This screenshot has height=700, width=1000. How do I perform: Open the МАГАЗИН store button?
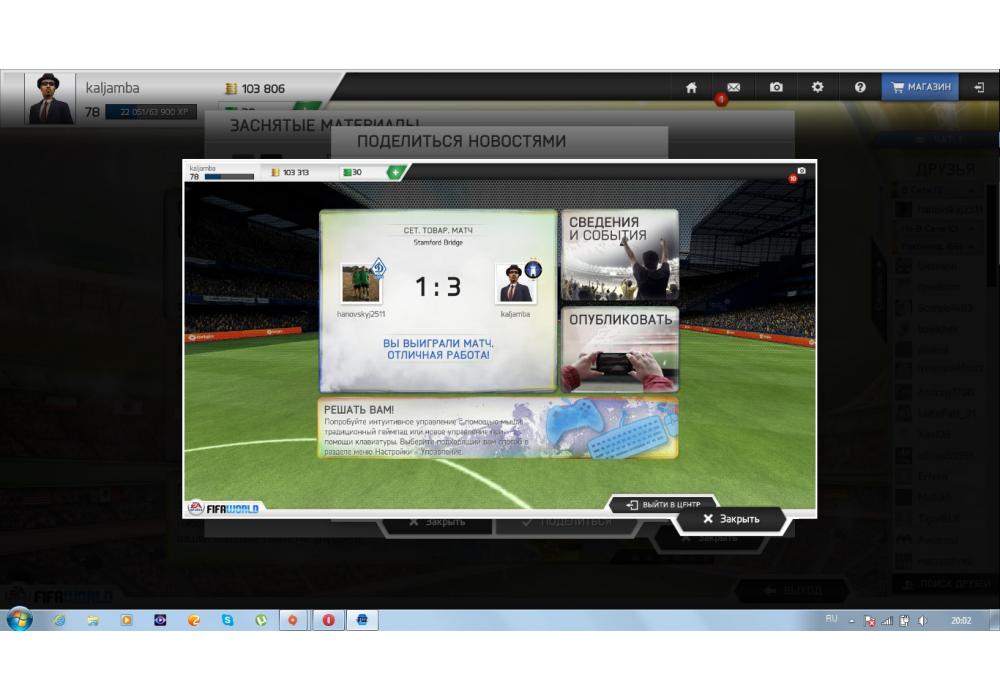coord(919,88)
